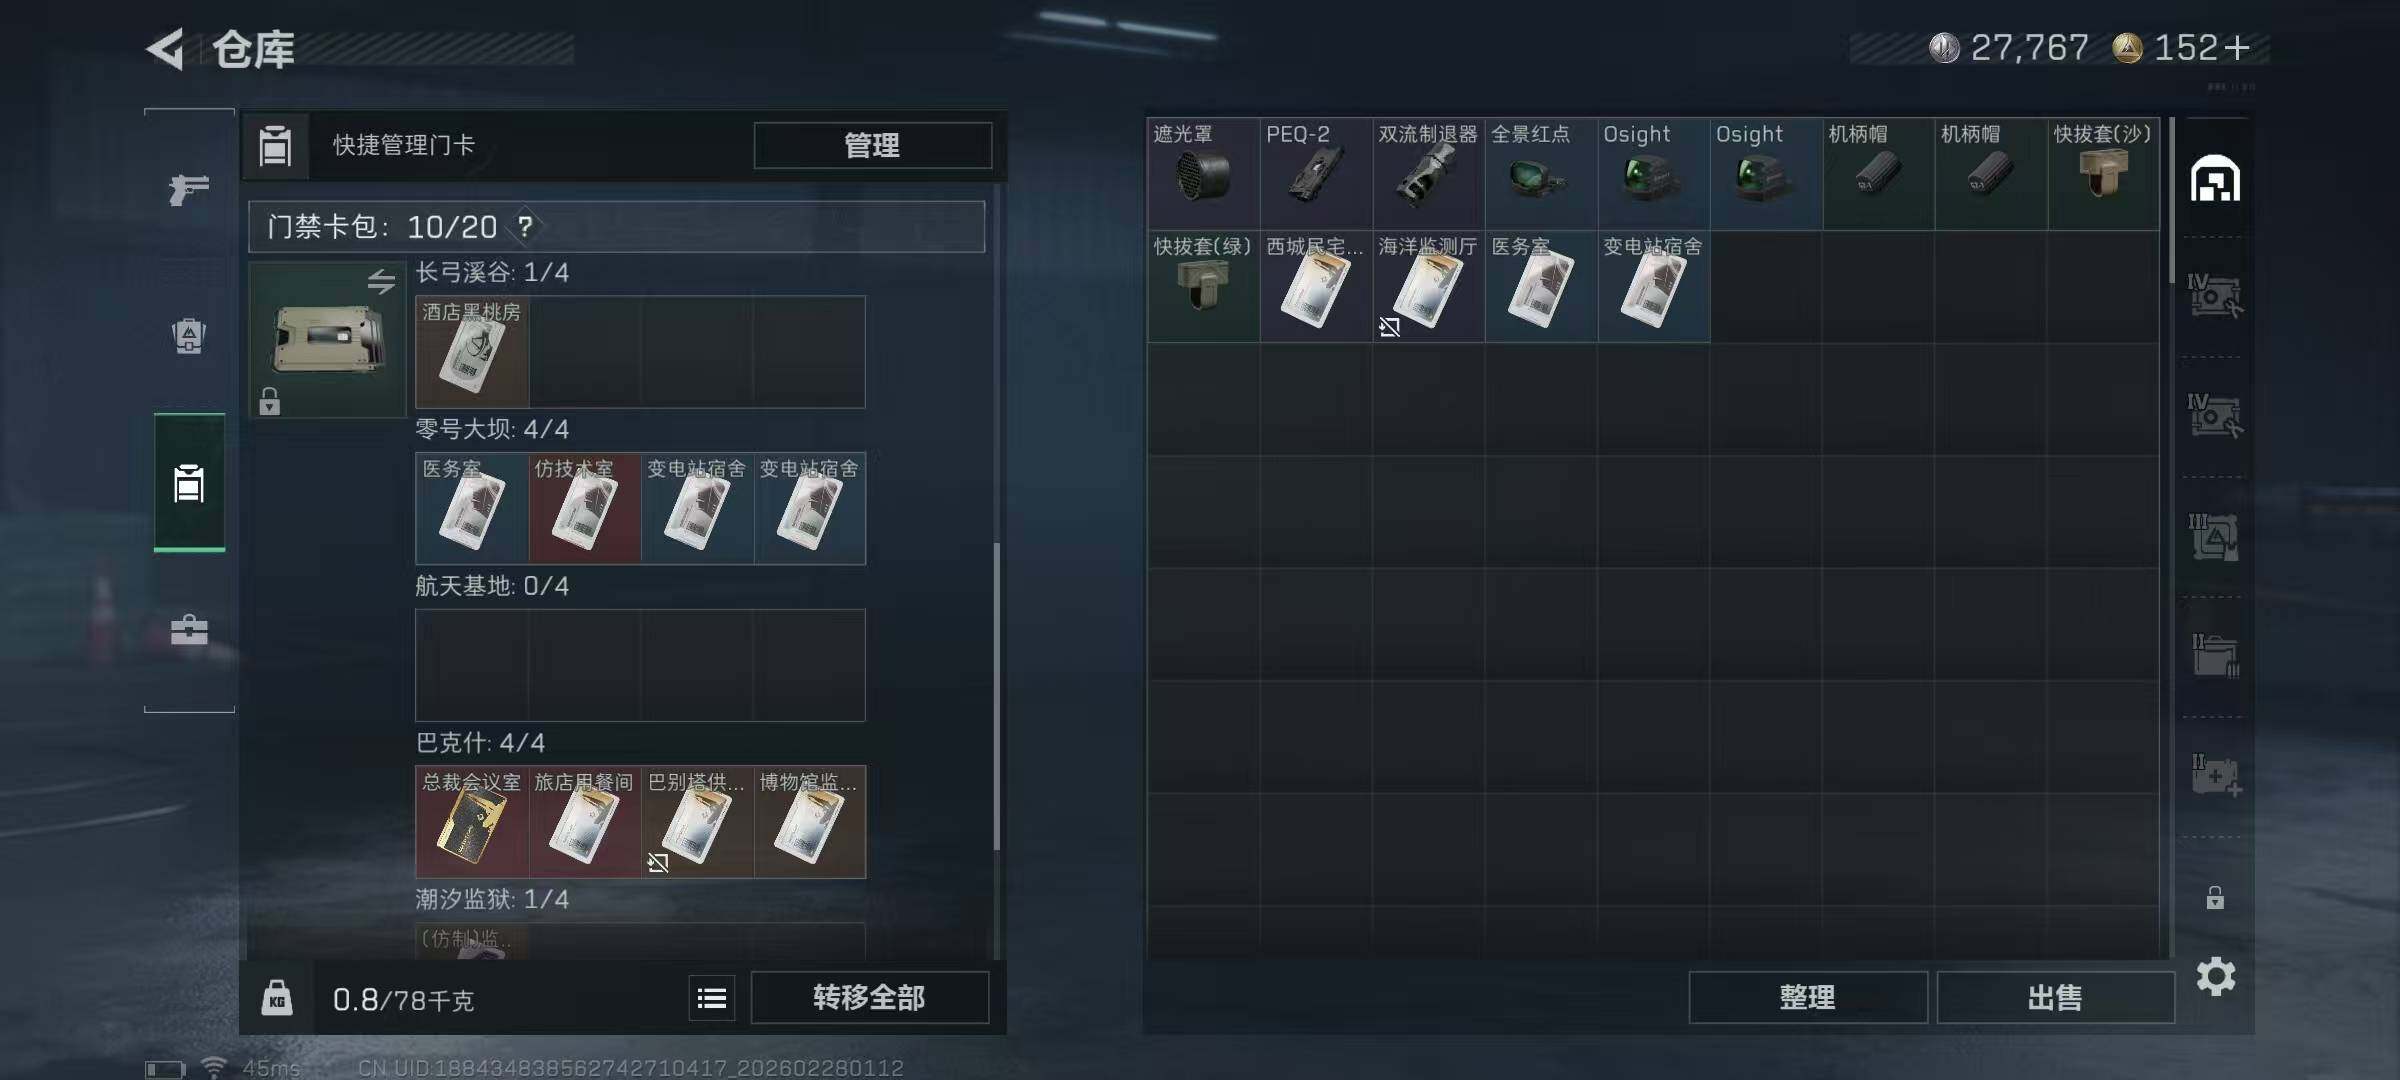2400x1080 pixels.
Task: Select the 酒店黑桃房 keycard
Action: pyautogui.click(x=472, y=352)
